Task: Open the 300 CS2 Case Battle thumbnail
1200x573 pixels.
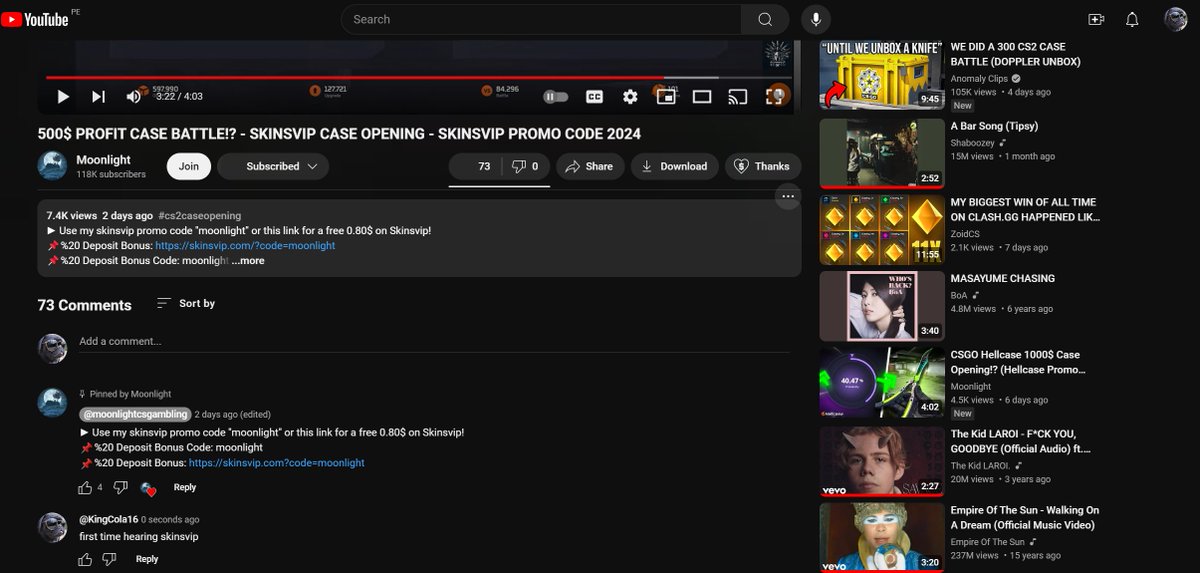Action: click(x=881, y=74)
